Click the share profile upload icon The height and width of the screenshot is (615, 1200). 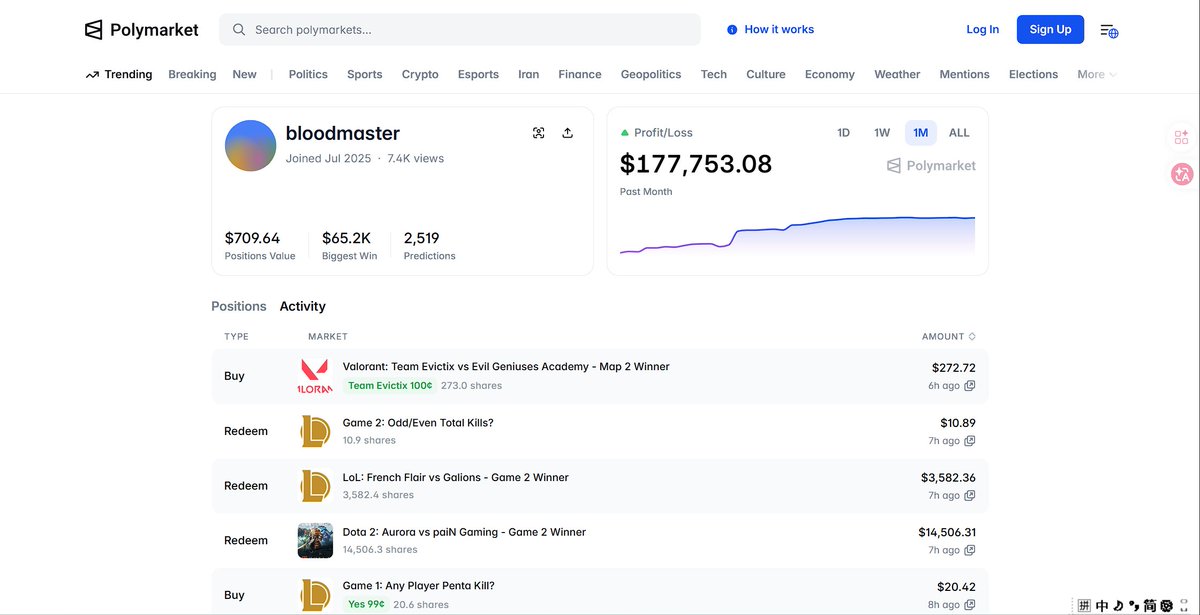coord(568,133)
